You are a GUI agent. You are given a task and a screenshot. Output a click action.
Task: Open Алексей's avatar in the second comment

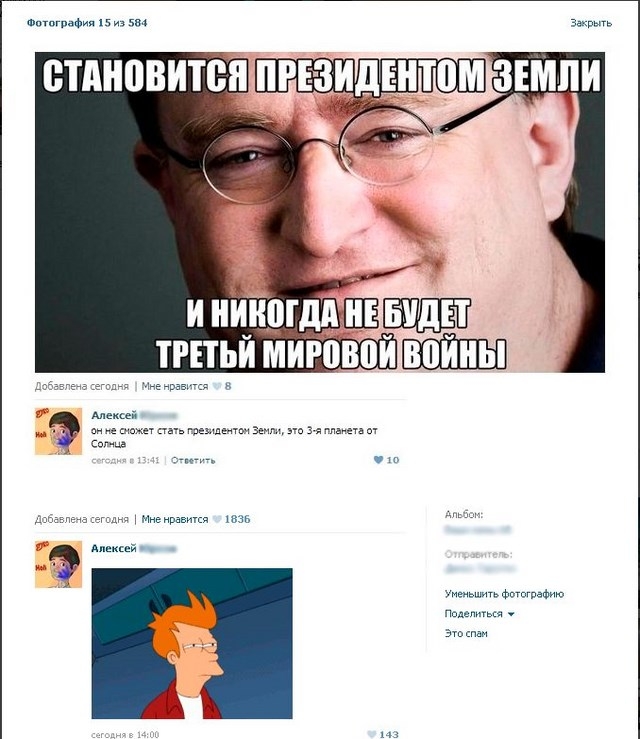point(58,565)
